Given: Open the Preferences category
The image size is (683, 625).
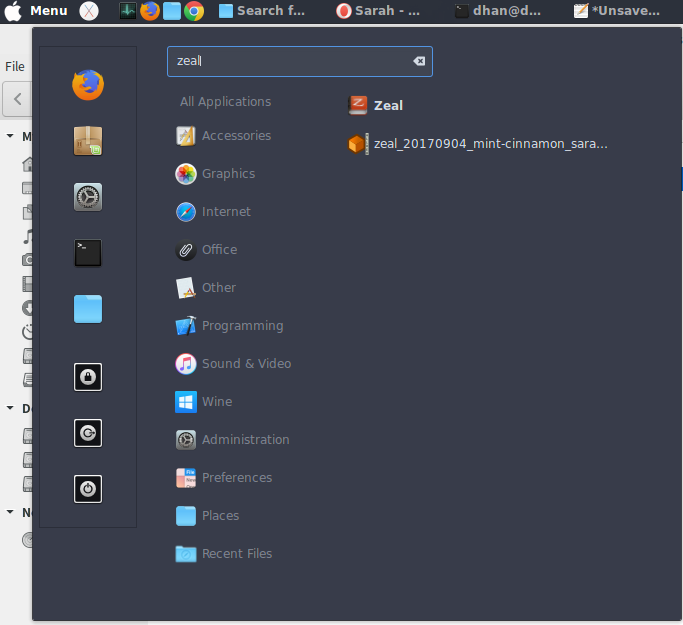Looking at the screenshot, I should tap(223, 478).
